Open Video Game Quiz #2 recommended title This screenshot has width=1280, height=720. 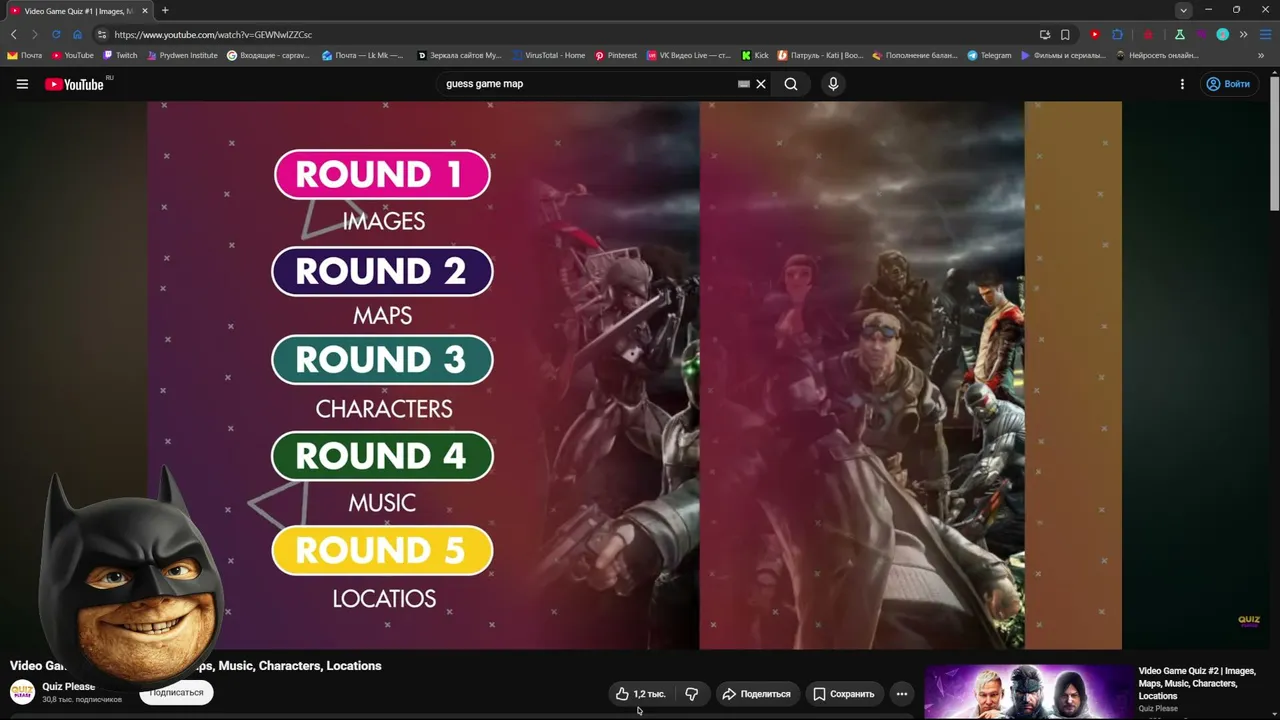[x=1198, y=683]
